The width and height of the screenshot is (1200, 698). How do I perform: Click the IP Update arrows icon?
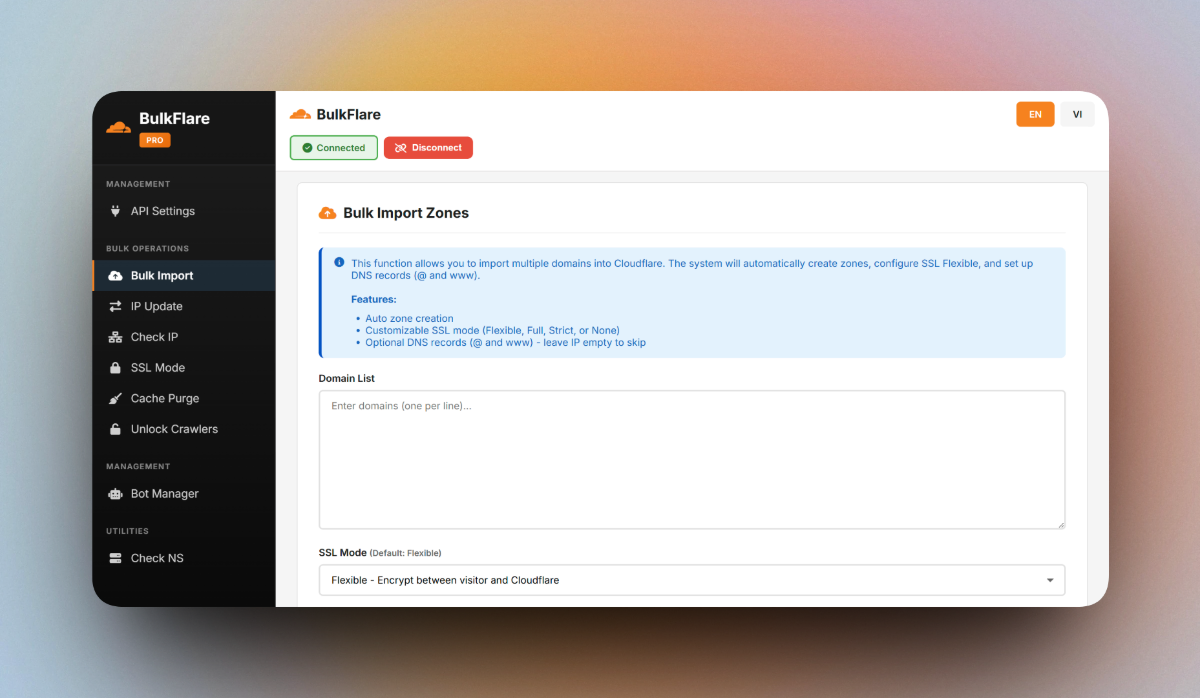(115, 306)
